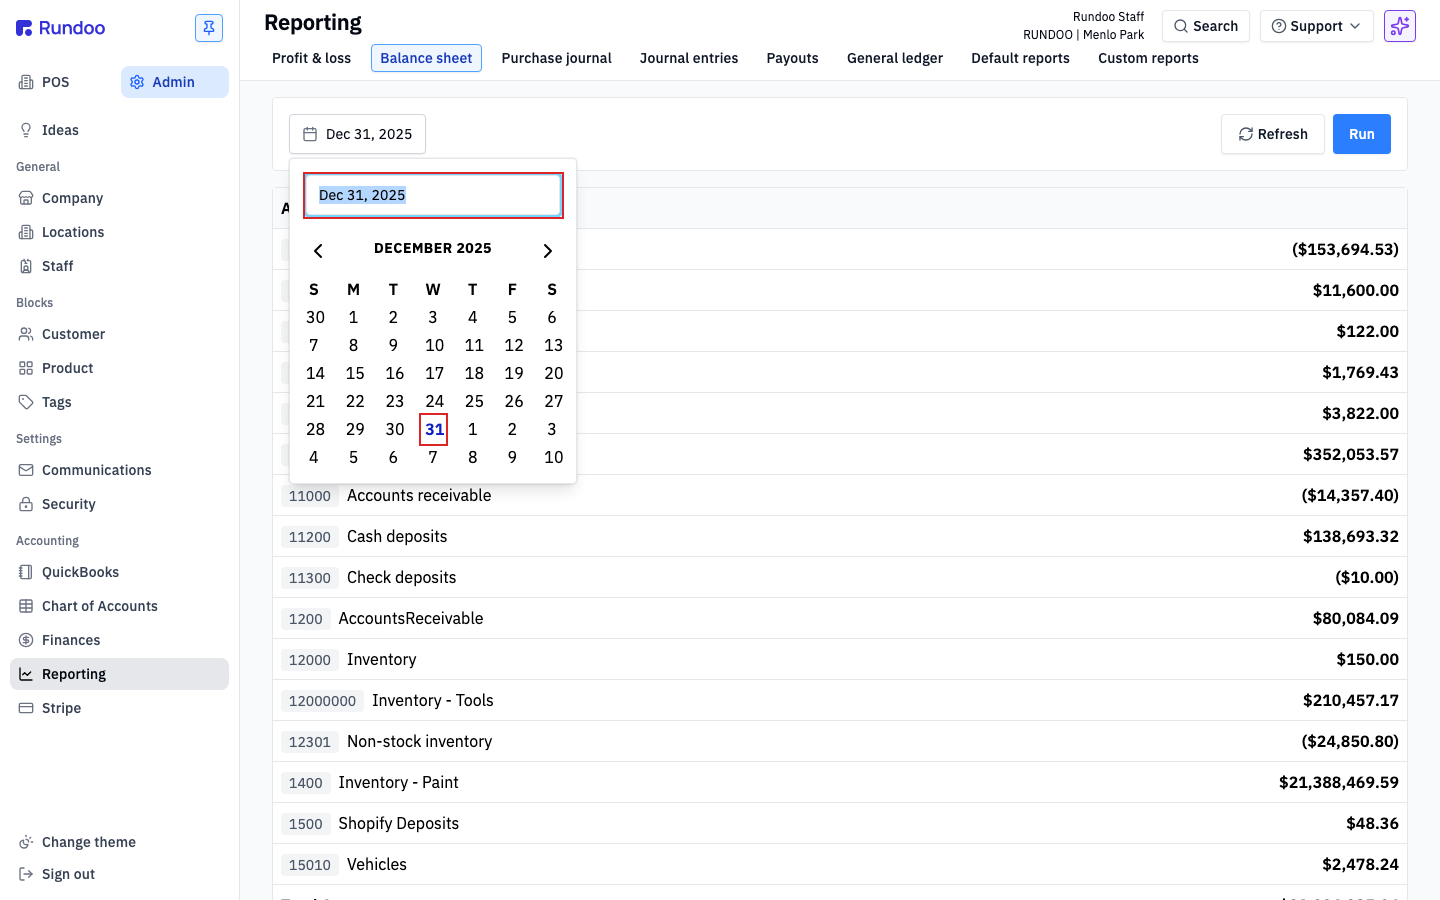Click the Rundoo logo

click(61, 28)
